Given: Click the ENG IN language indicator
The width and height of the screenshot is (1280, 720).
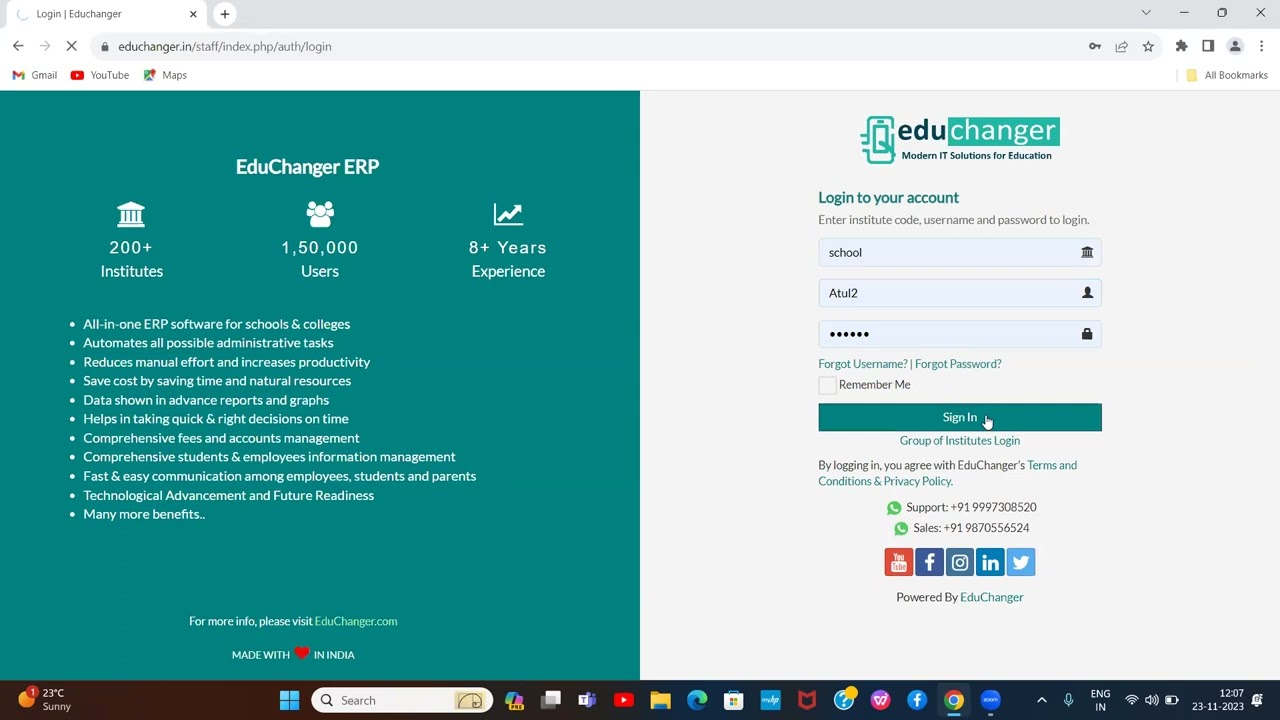Looking at the screenshot, I should (x=1100, y=700).
